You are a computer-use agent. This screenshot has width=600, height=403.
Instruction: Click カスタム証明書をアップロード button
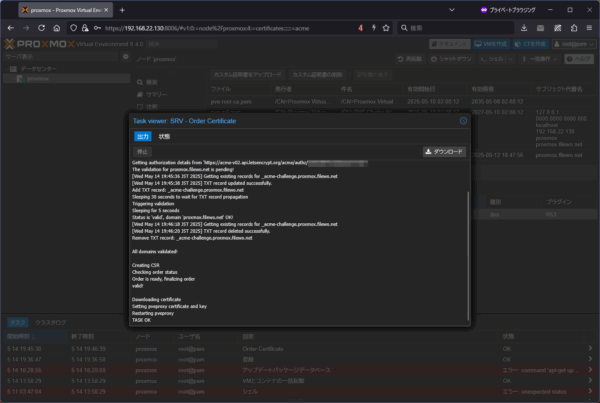(247, 75)
